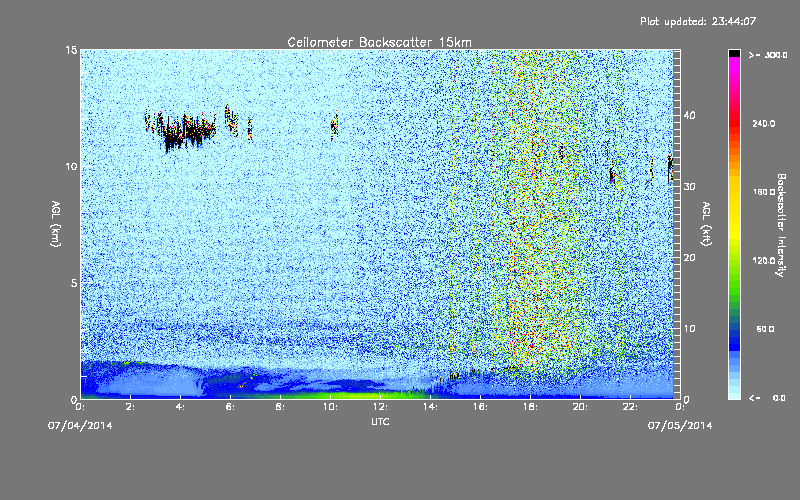800x500 pixels.
Task: Click the 'Ceilometer Backscatter 15km' plot title
Action: 379,42
